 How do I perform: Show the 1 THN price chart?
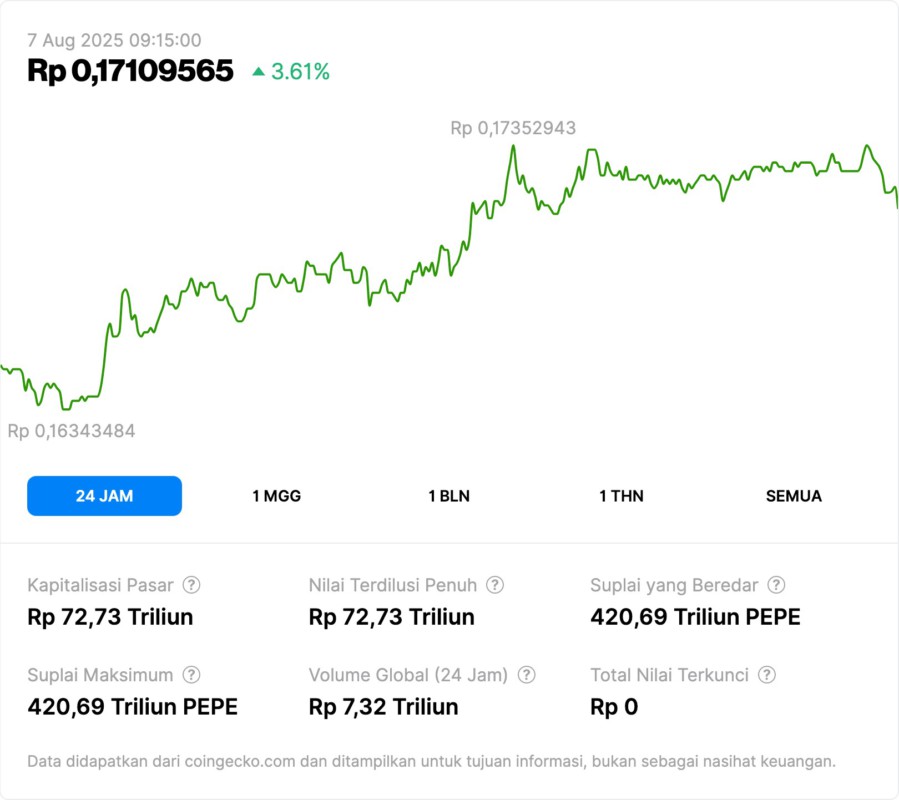[x=621, y=496]
